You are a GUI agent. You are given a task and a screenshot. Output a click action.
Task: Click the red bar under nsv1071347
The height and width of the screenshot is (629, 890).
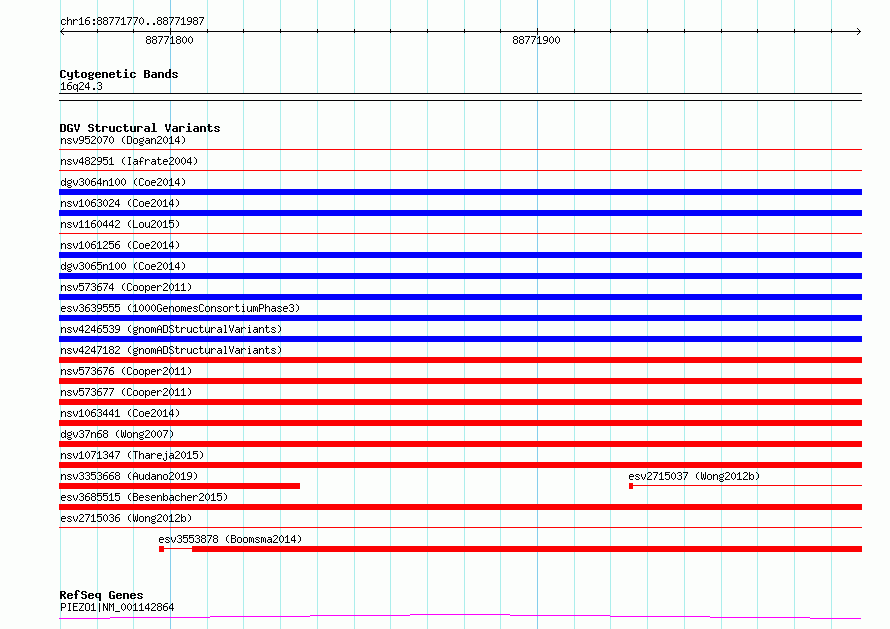coord(460,465)
